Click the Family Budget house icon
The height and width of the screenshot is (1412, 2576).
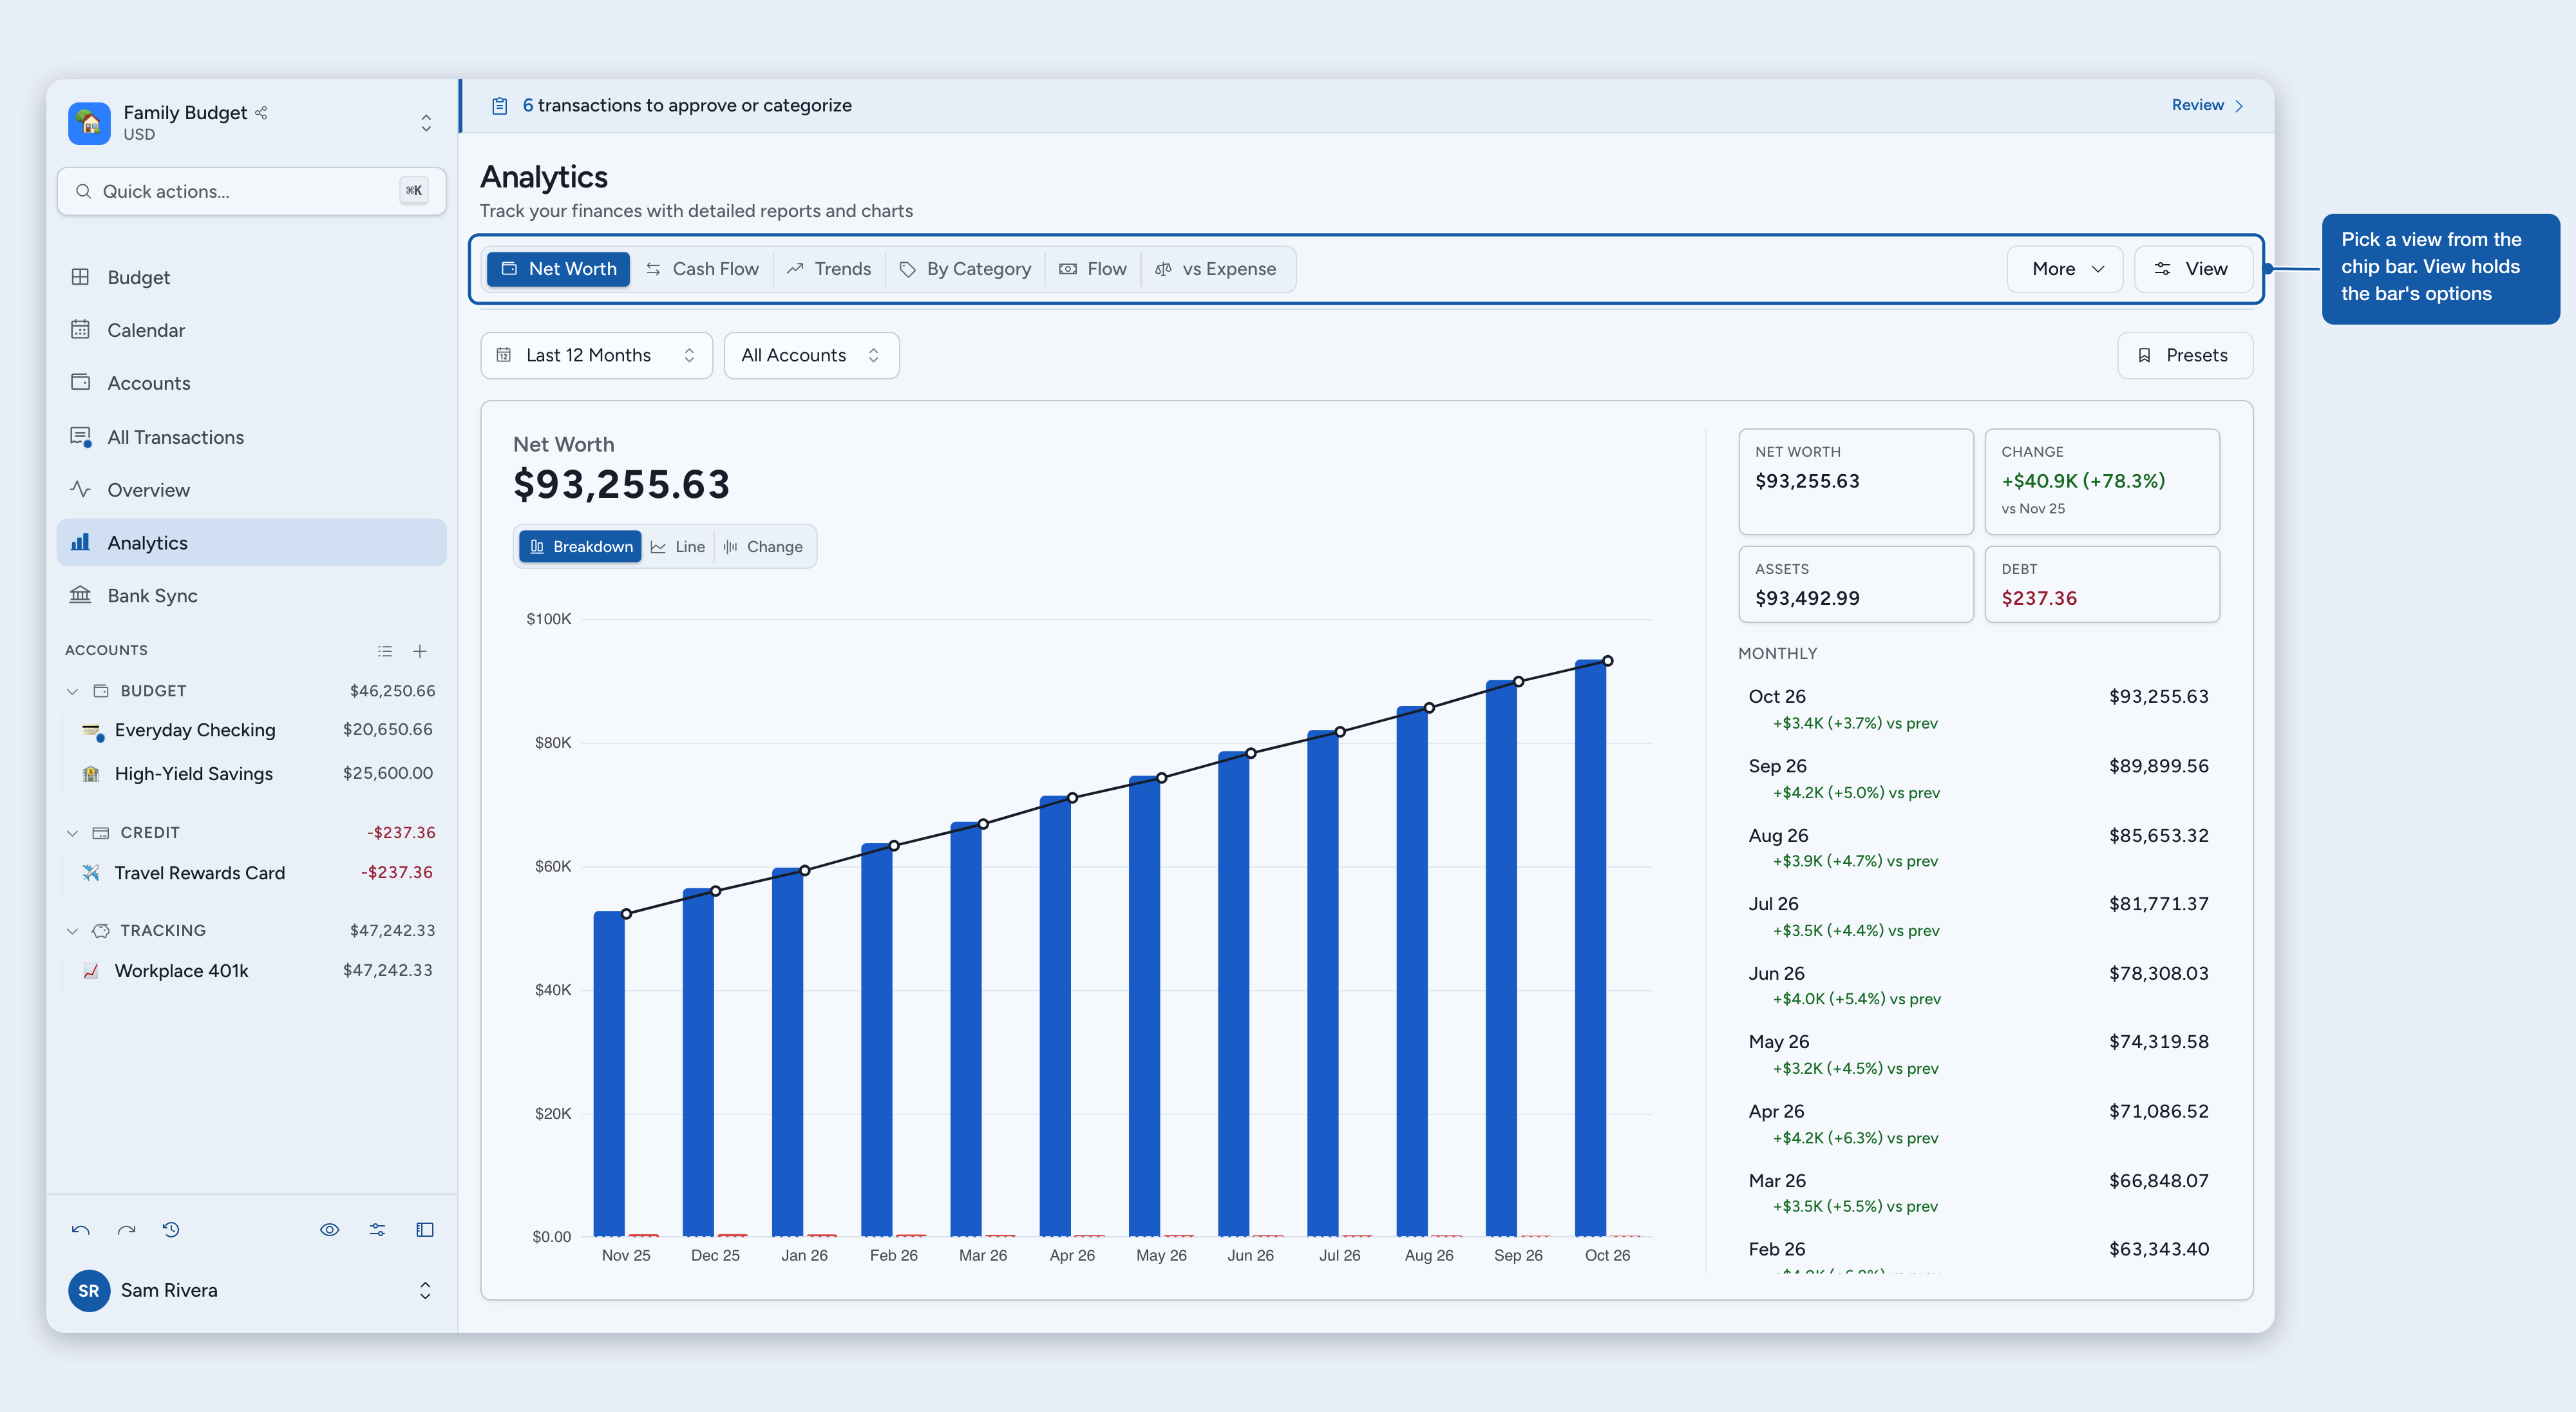coord(89,123)
